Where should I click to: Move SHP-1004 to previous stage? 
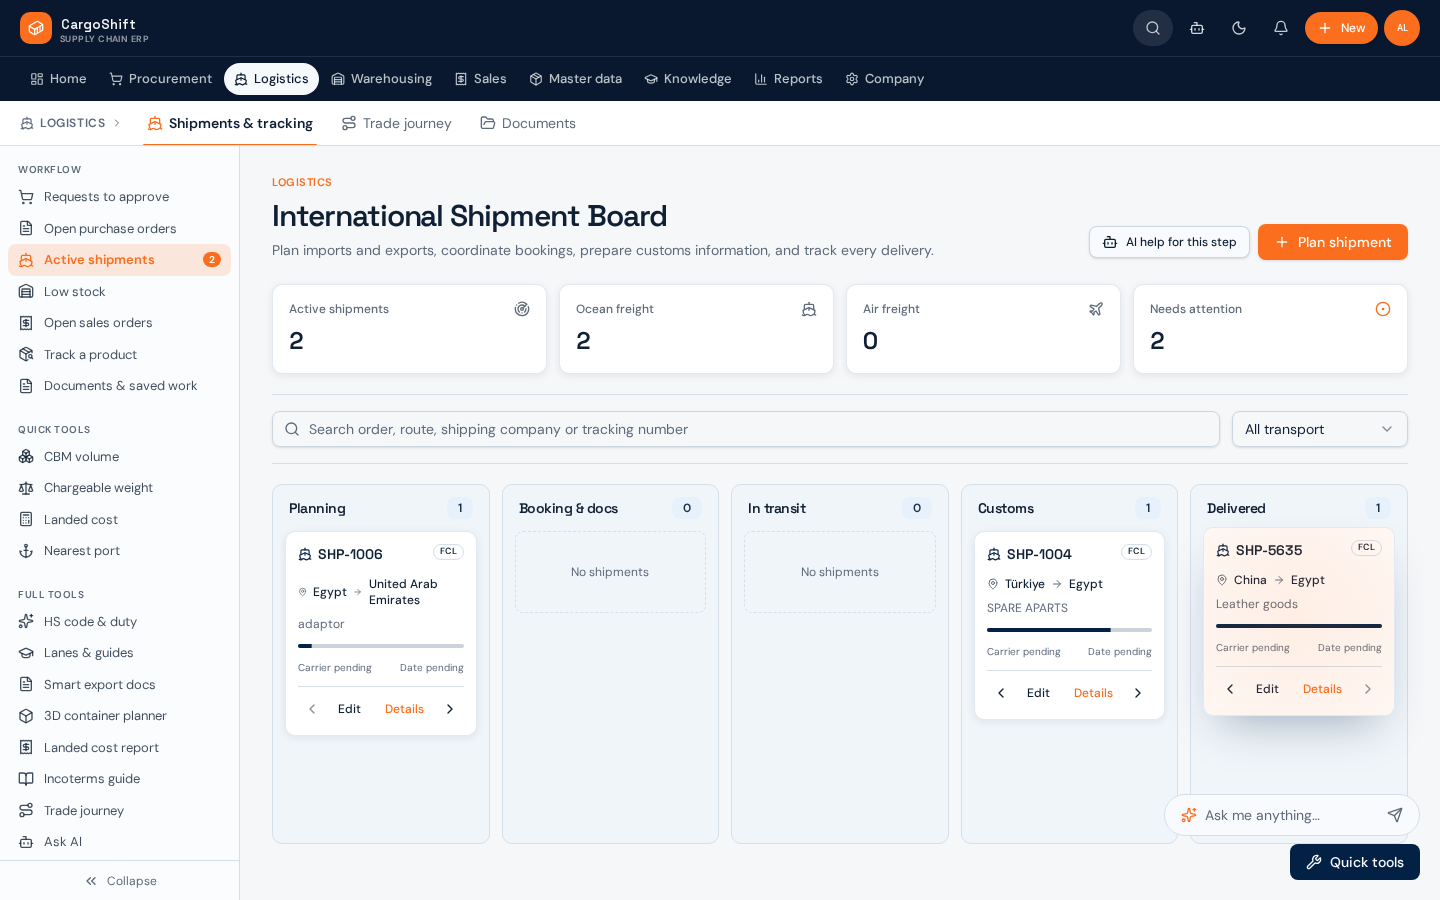pyautogui.click(x=1001, y=693)
